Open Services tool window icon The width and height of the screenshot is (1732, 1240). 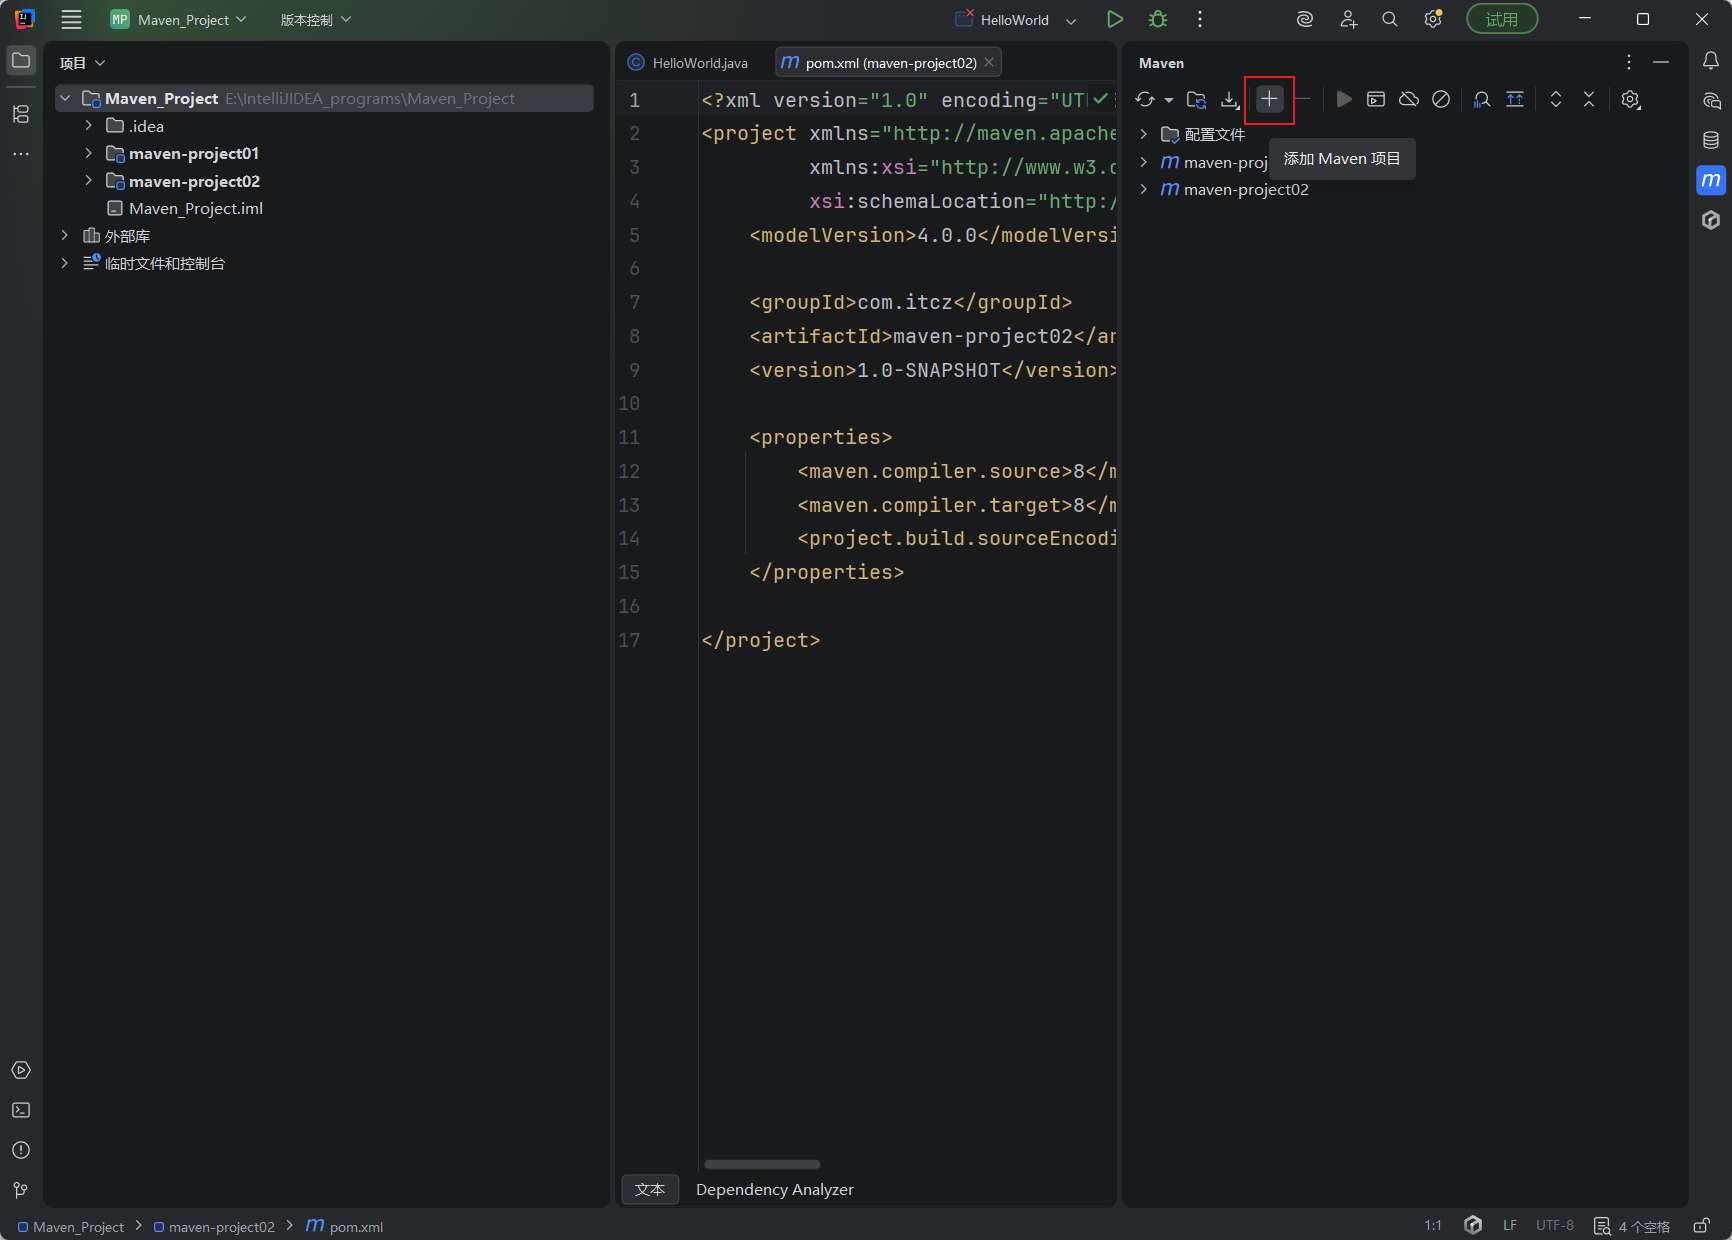21,1070
